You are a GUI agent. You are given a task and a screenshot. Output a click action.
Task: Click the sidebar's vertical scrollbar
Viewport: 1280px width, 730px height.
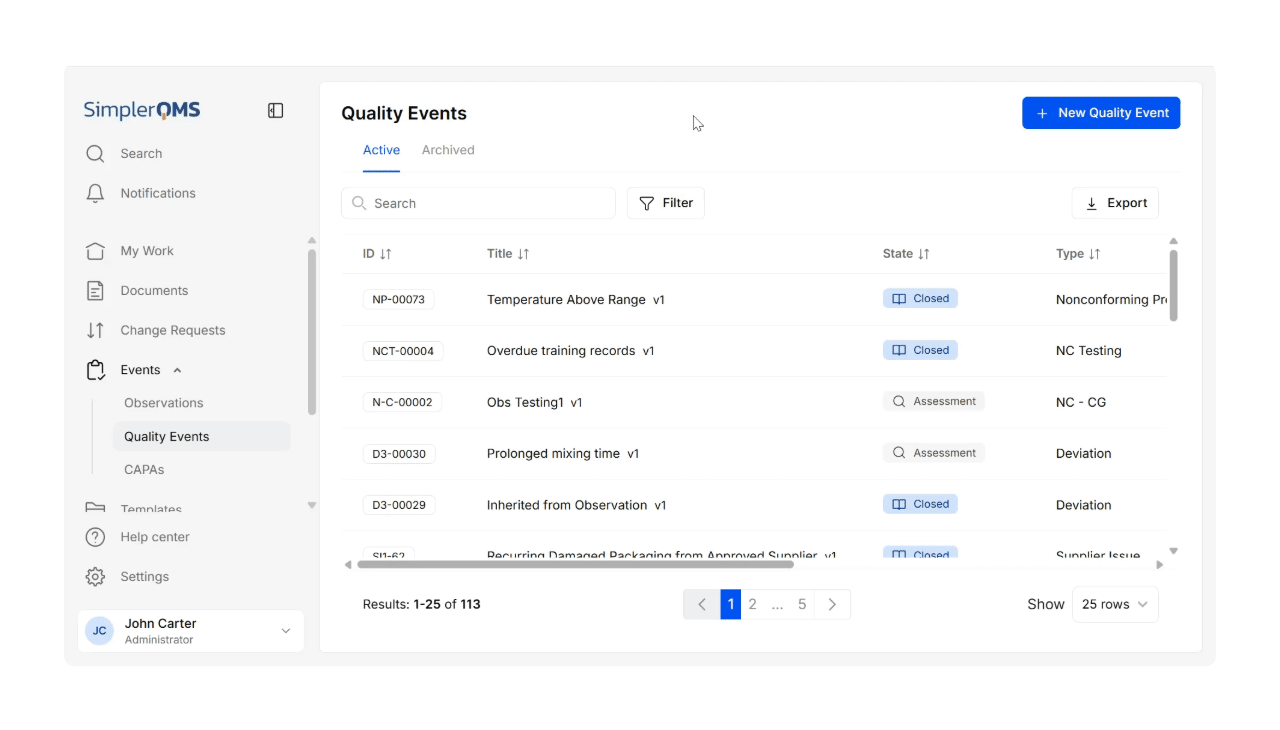pyautogui.click(x=312, y=332)
